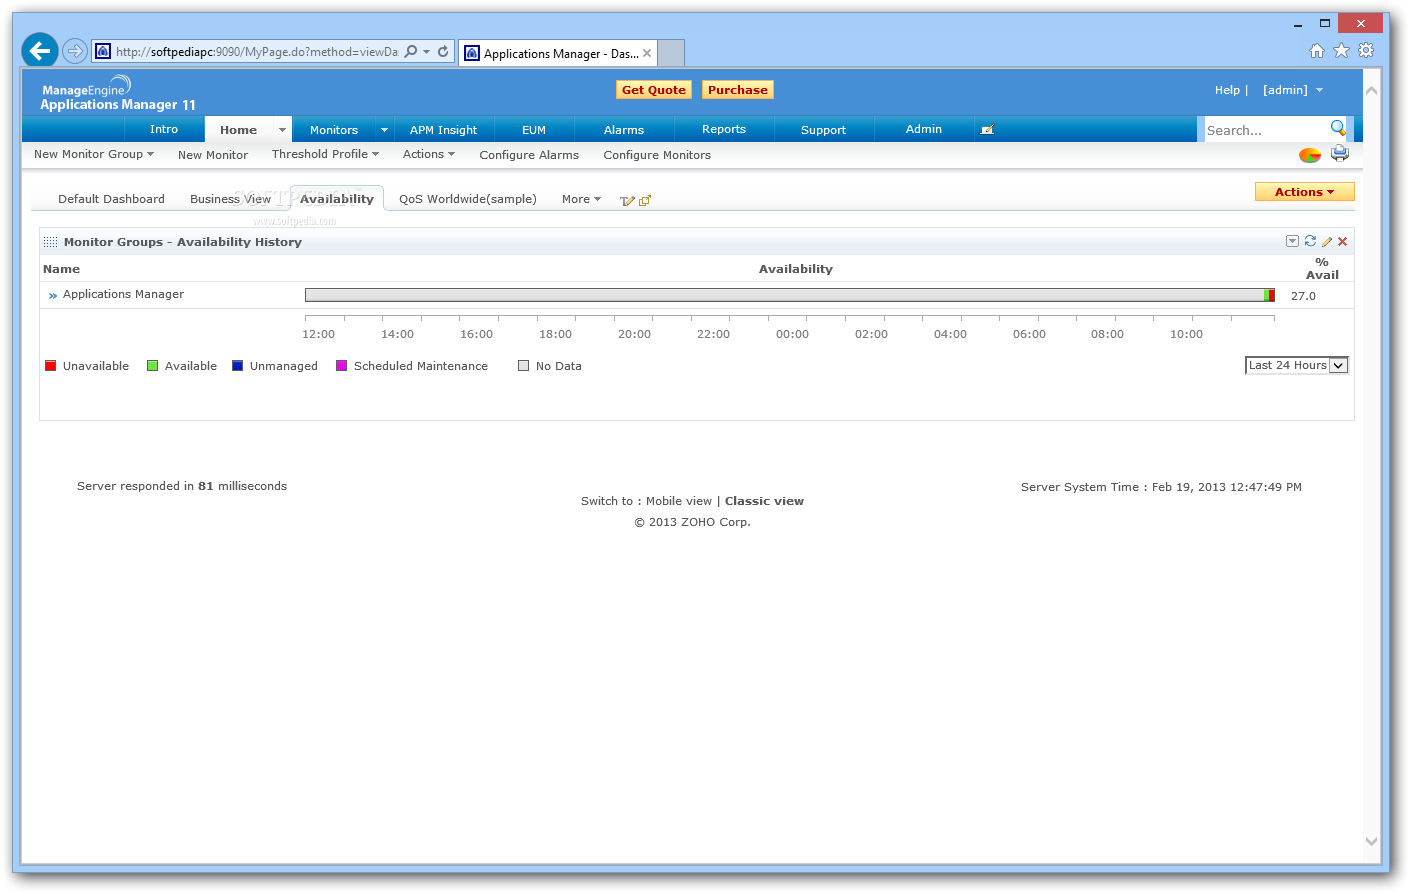Remove the Availability History widget
Image resolution: width=1410 pixels, height=893 pixels.
pyautogui.click(x=1343, y=242)
